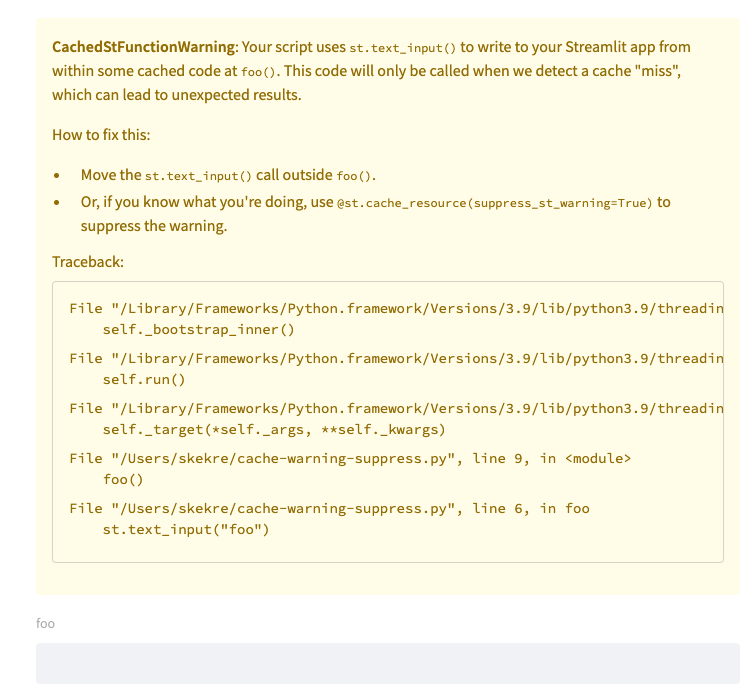Click the 'Move the st.text_input() call outside' bullet
The width and height of the screenshot is (755, 697).
click(228, 175)
